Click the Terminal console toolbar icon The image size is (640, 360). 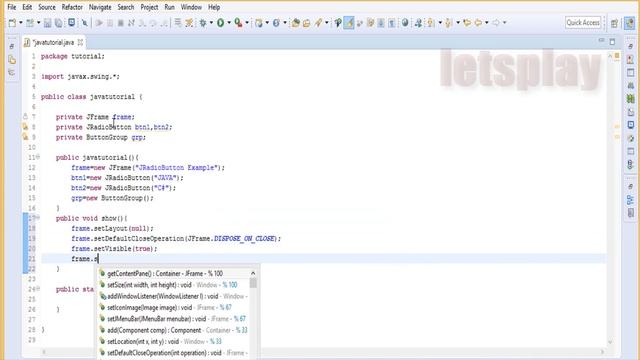click(x=71, y=22)
